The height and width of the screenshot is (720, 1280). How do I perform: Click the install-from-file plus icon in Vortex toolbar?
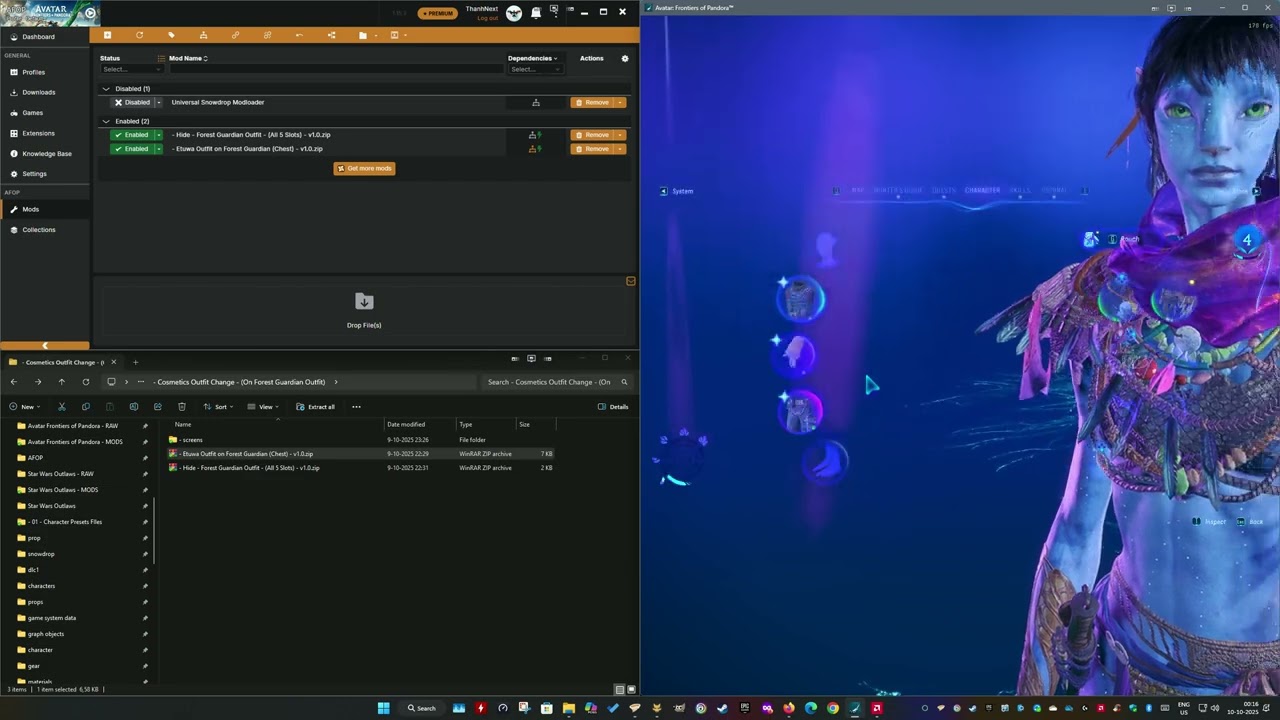coord(107,35)
